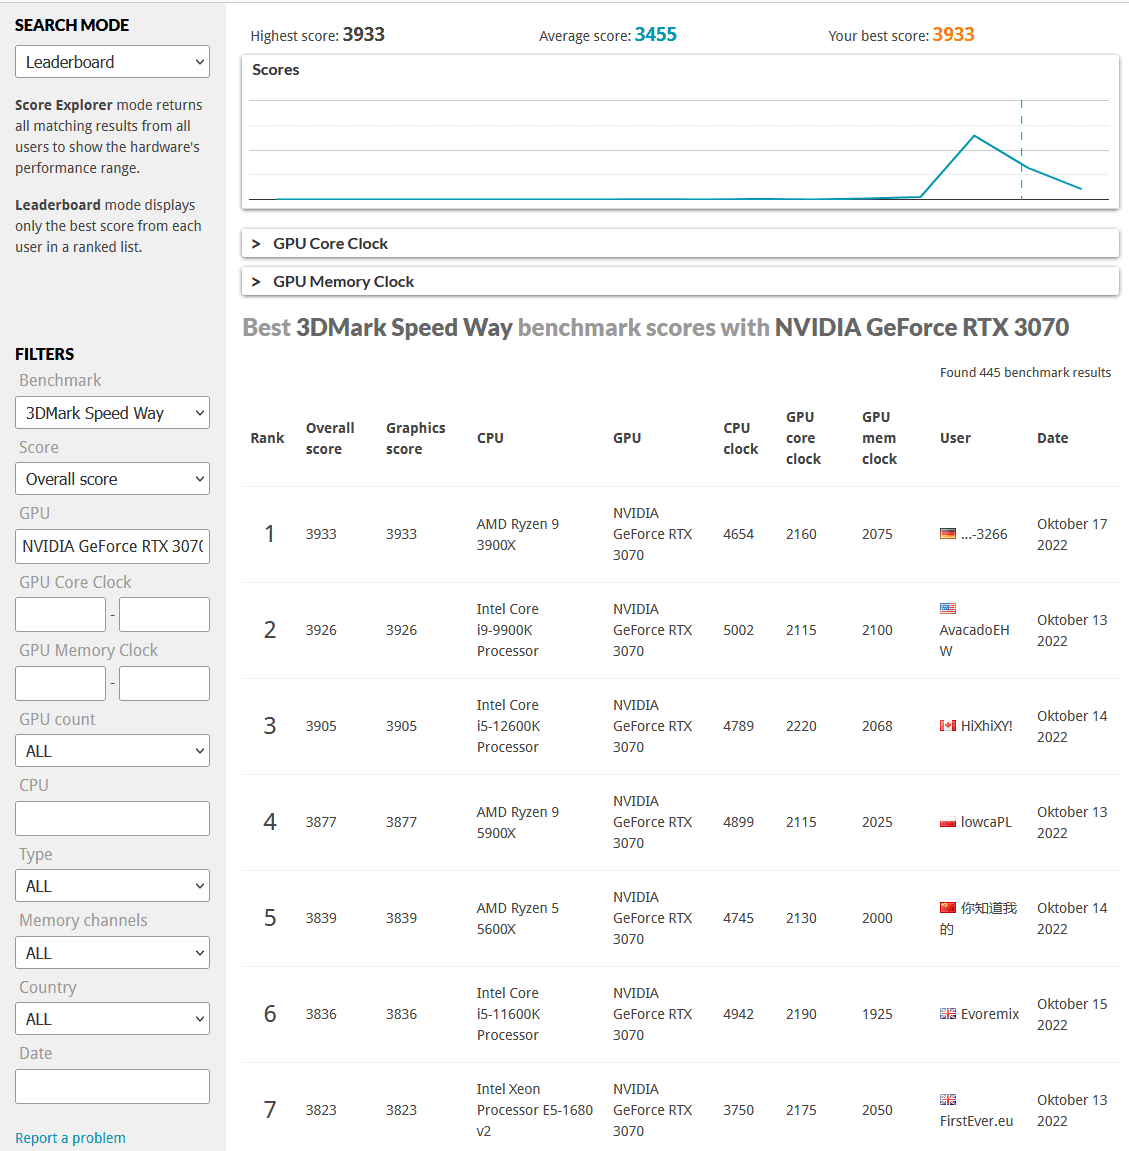Click AMD Ryzen 9 5900X CPU cell

518,822
